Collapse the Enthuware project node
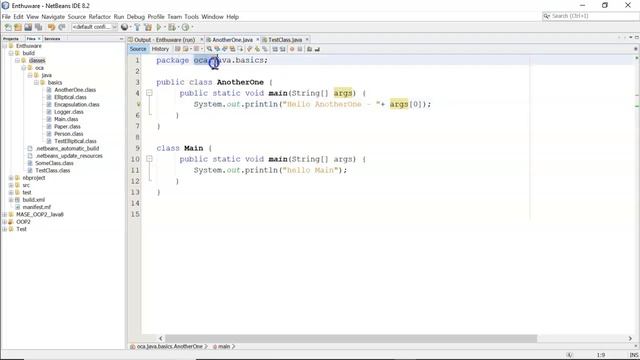This screenshot has height=360, width=640. click(x=4, y=46)
